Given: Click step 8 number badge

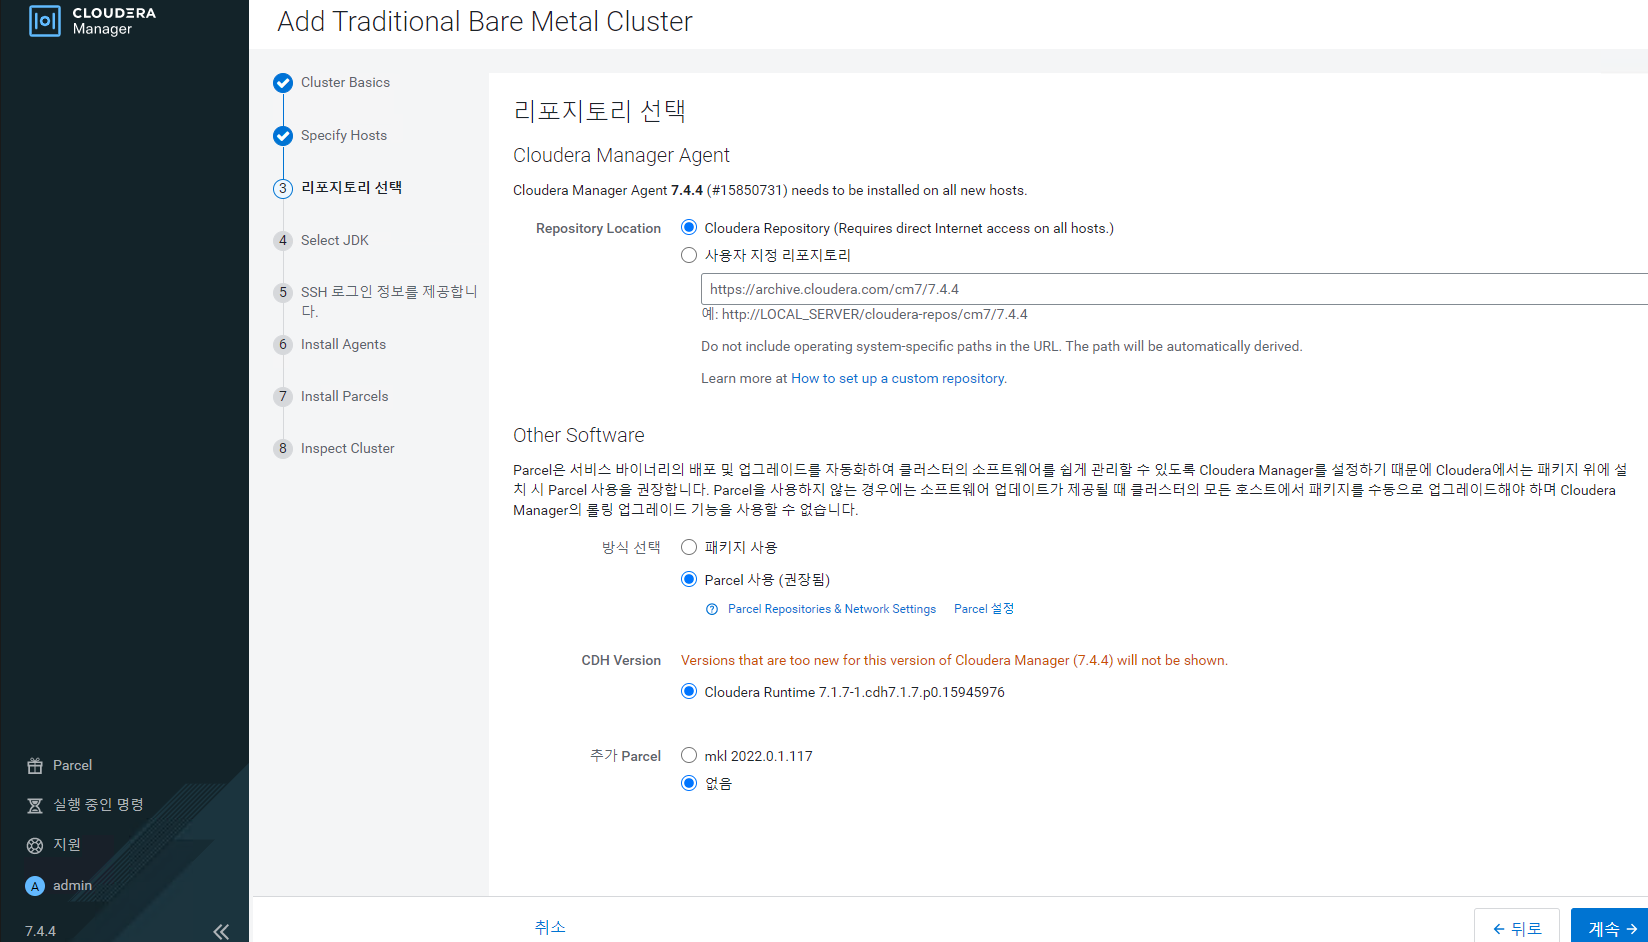Looking at the screenshot, I should 283,448.
